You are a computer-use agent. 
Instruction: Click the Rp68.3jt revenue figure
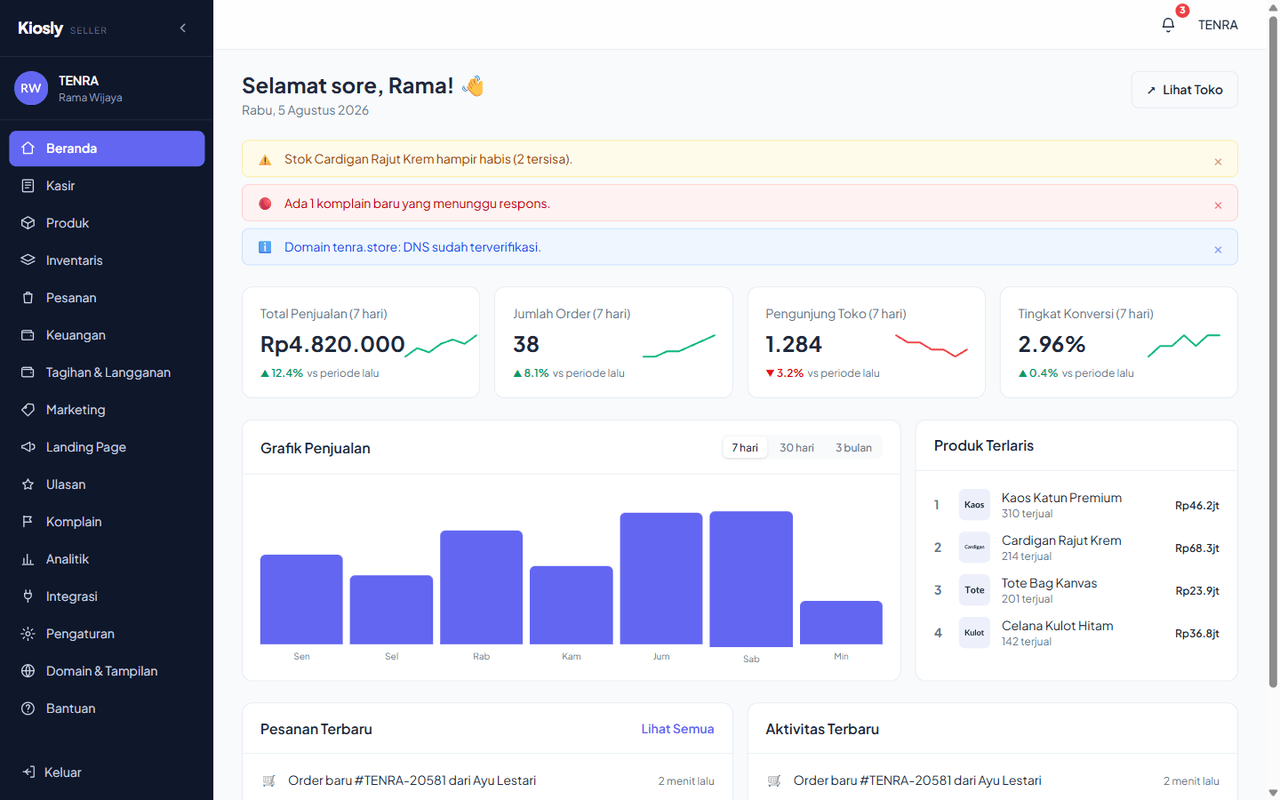click(x=1197, y=548)
